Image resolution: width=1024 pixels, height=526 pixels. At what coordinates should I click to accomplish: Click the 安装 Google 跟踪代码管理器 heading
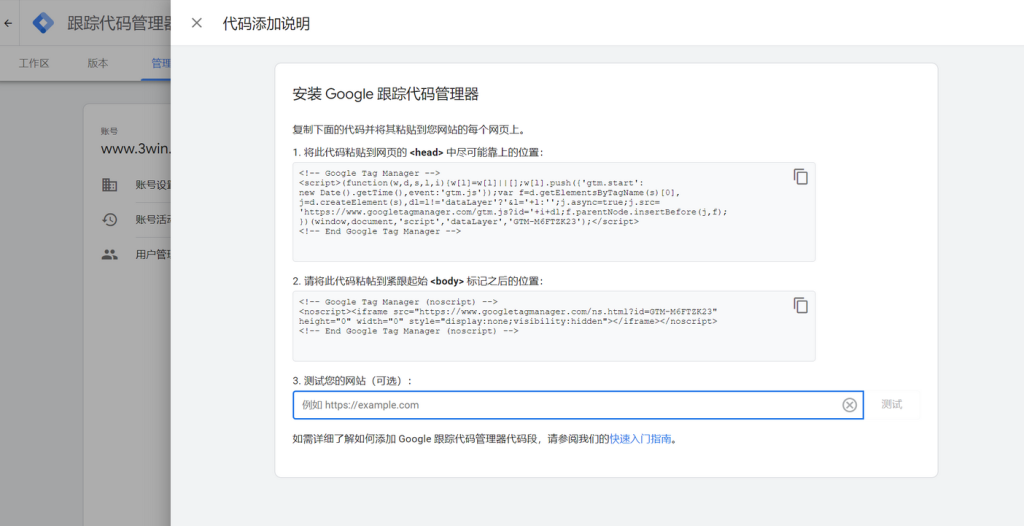385,94
